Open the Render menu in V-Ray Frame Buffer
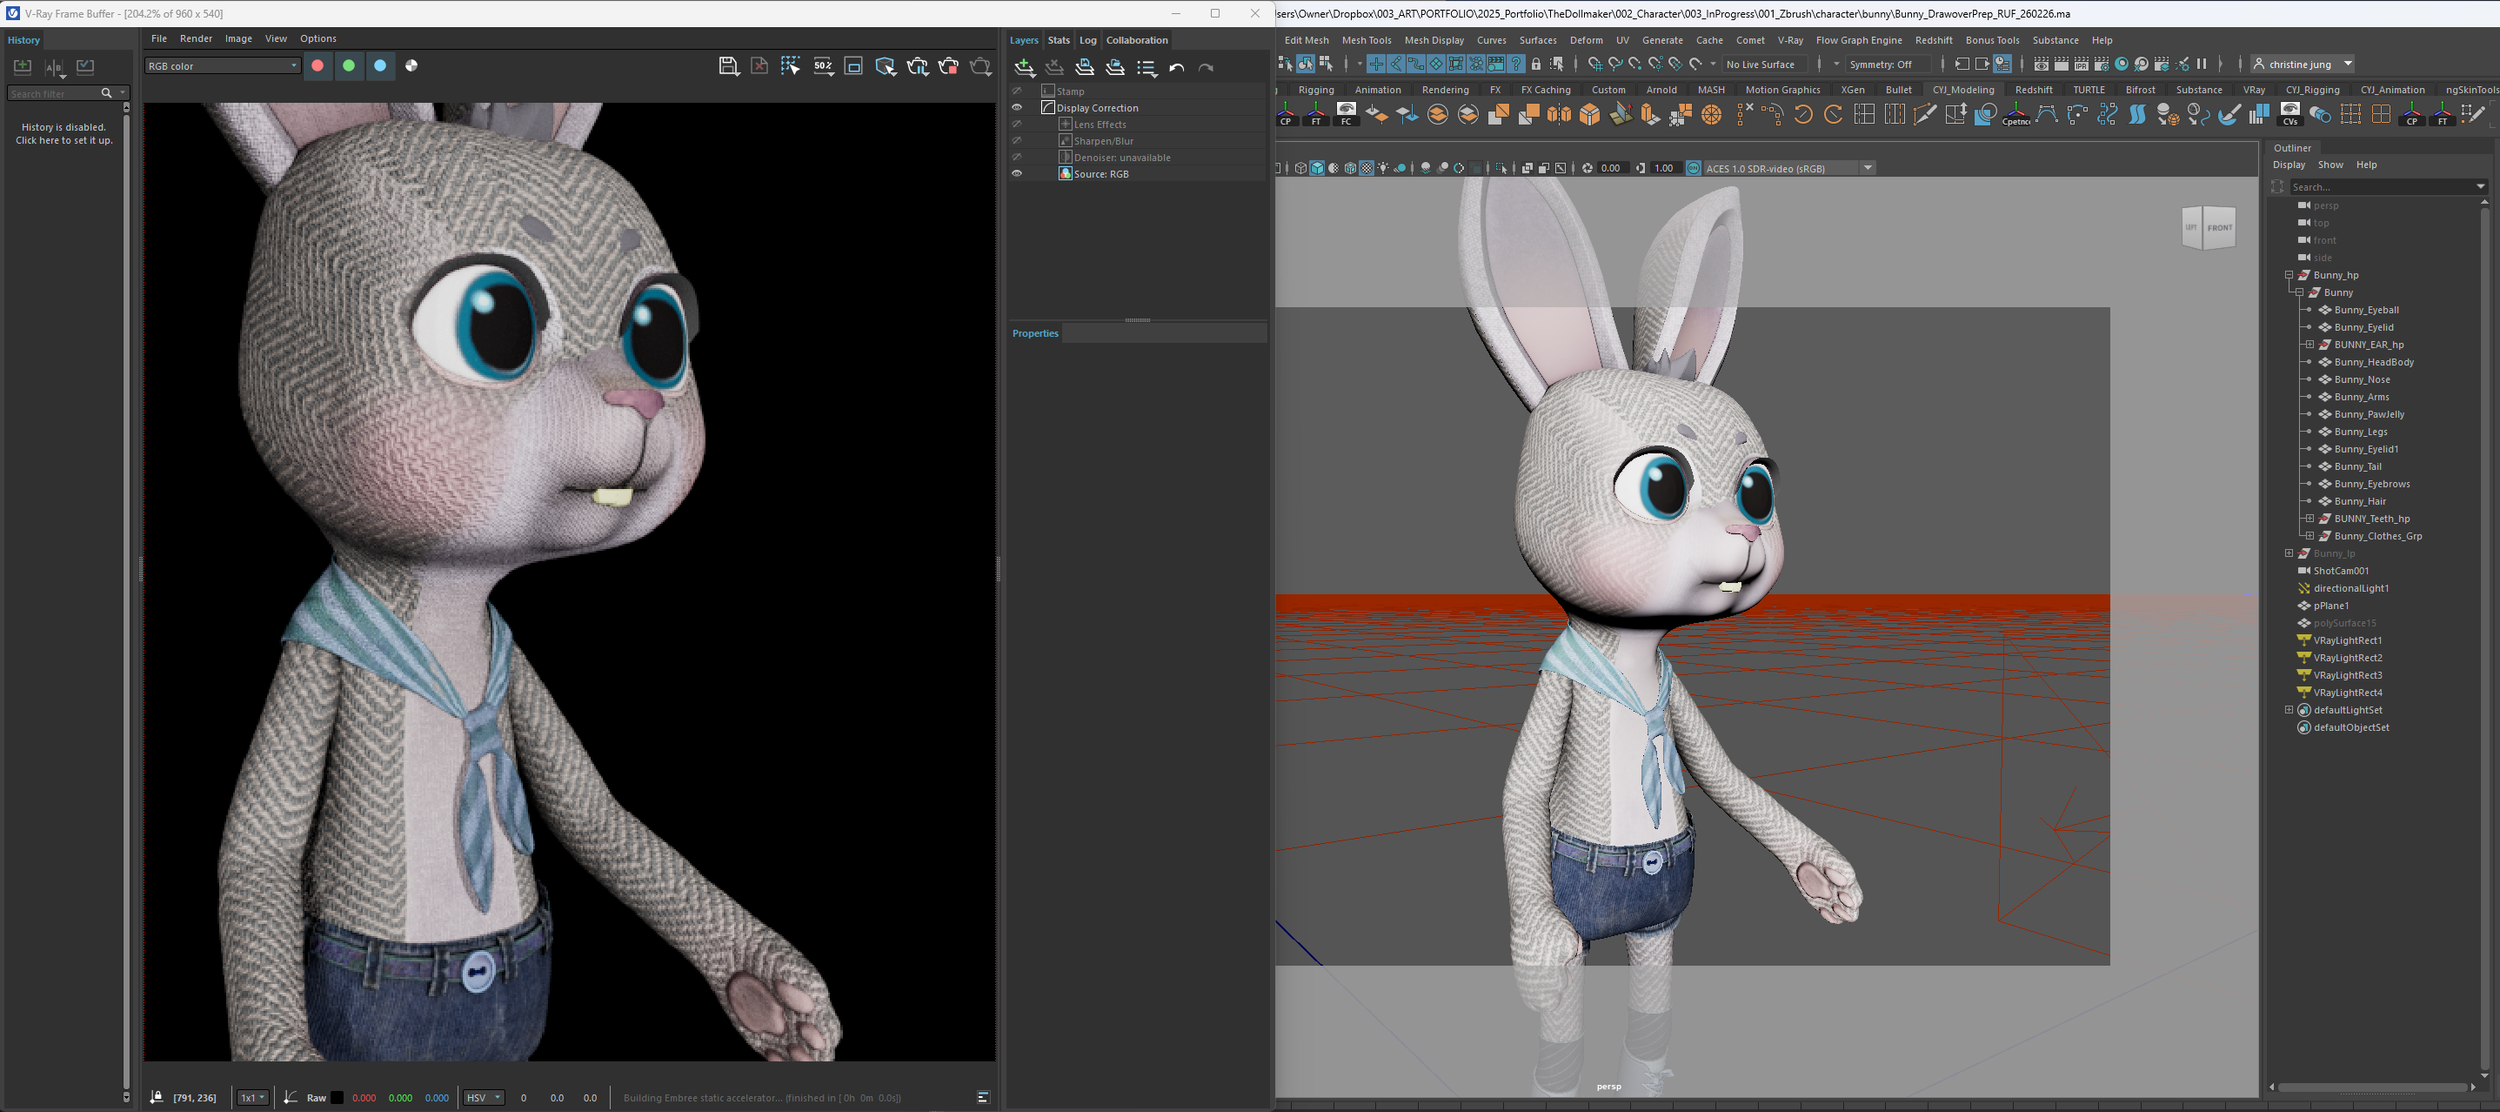The height and width of the screenshot is (1112, 2500). coord(196,39)
